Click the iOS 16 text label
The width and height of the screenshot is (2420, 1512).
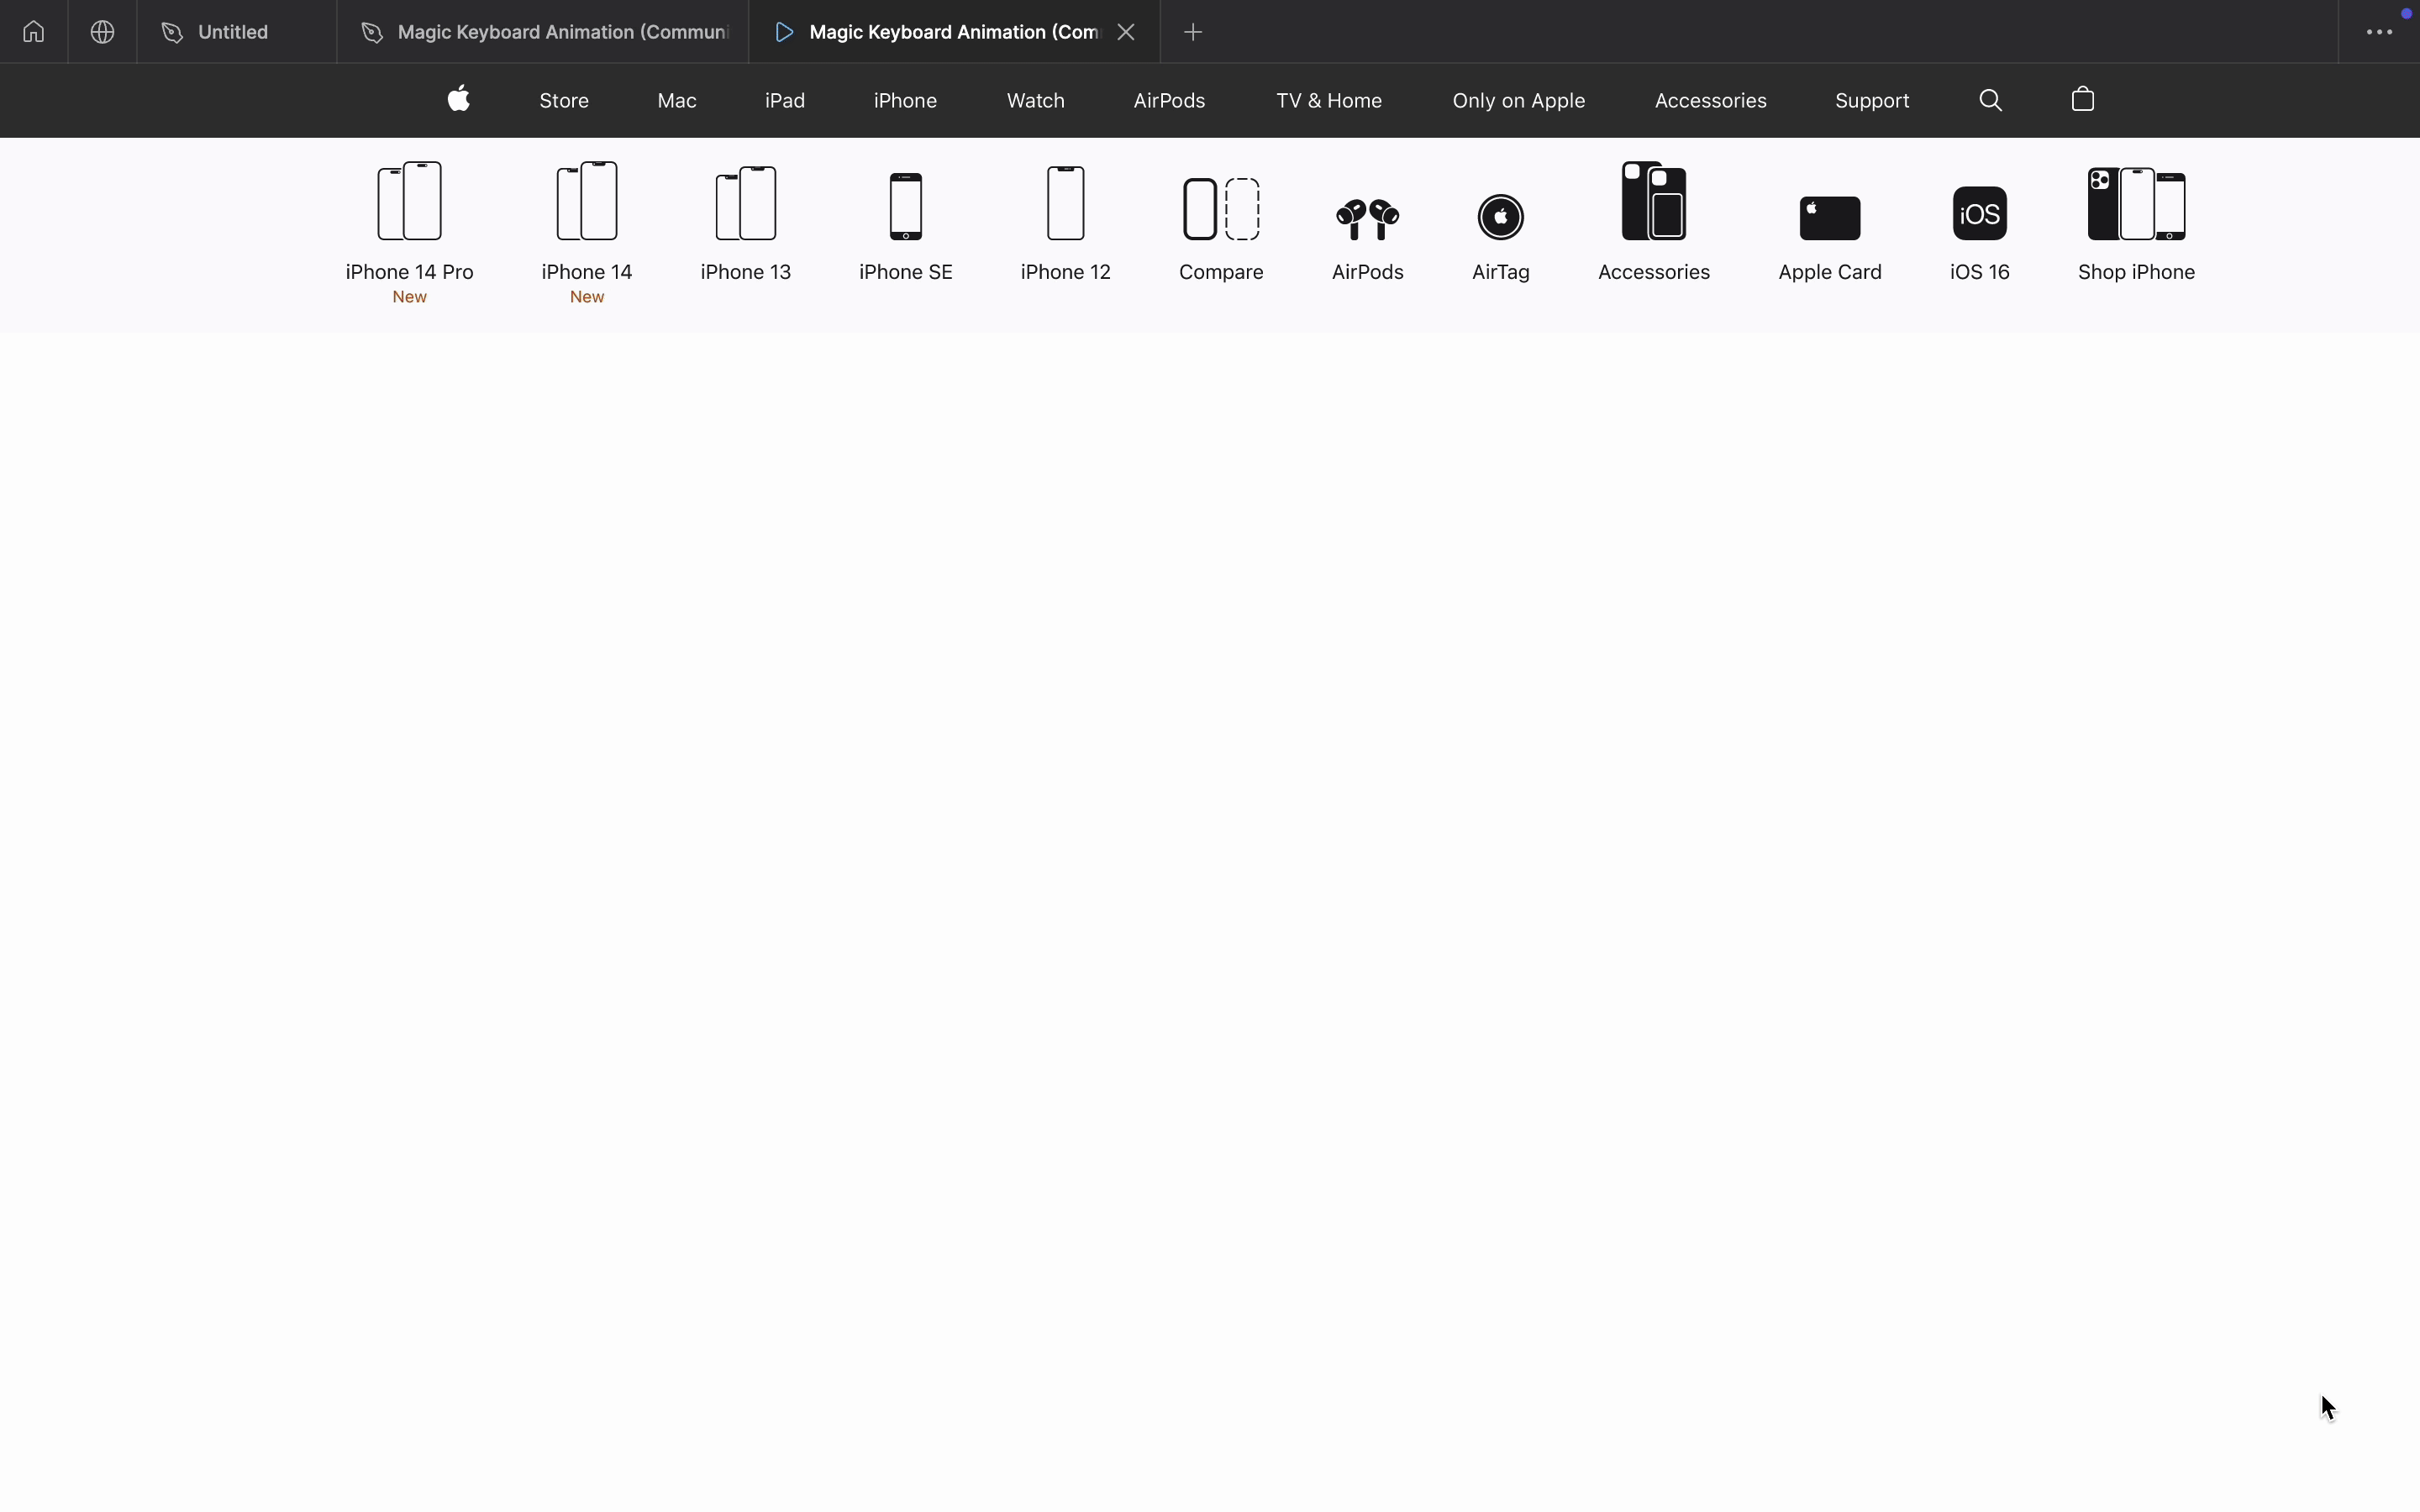1980,272
